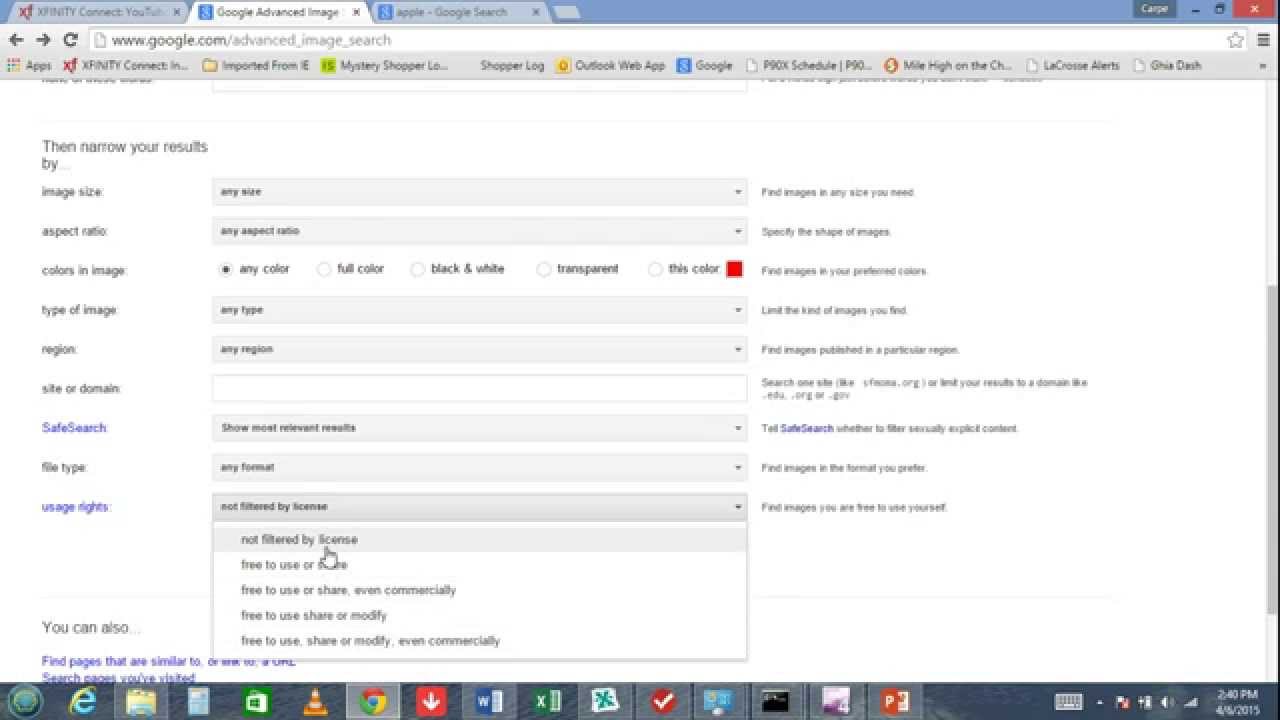Switch to Chrome on the taskbar
The image size is (1280, 720).
(373, 702)
